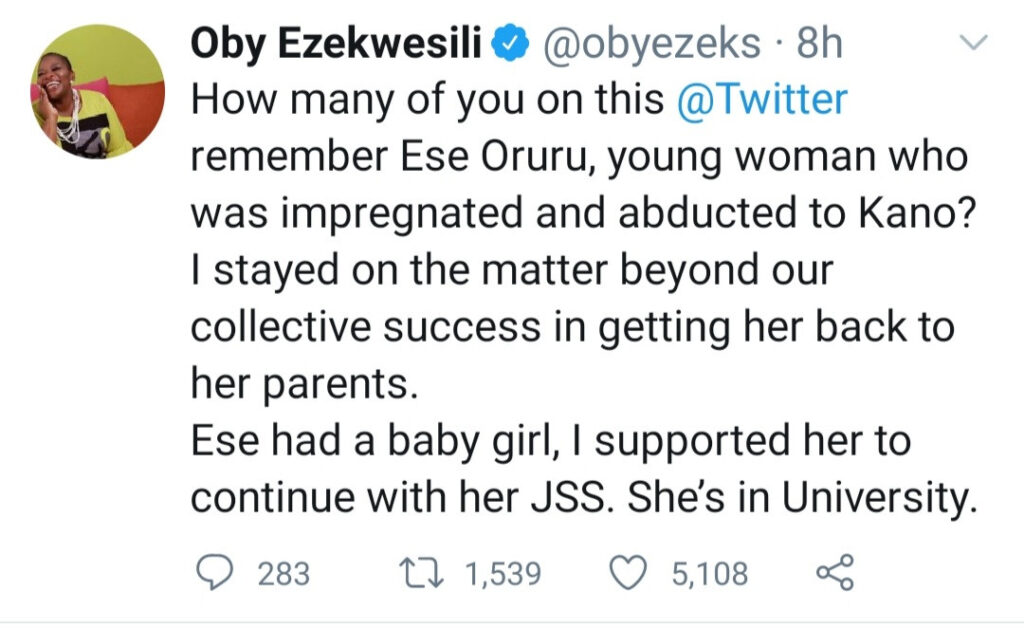1024x628 pixels.
Task: Click the 283 replies count
Action: 284,574
